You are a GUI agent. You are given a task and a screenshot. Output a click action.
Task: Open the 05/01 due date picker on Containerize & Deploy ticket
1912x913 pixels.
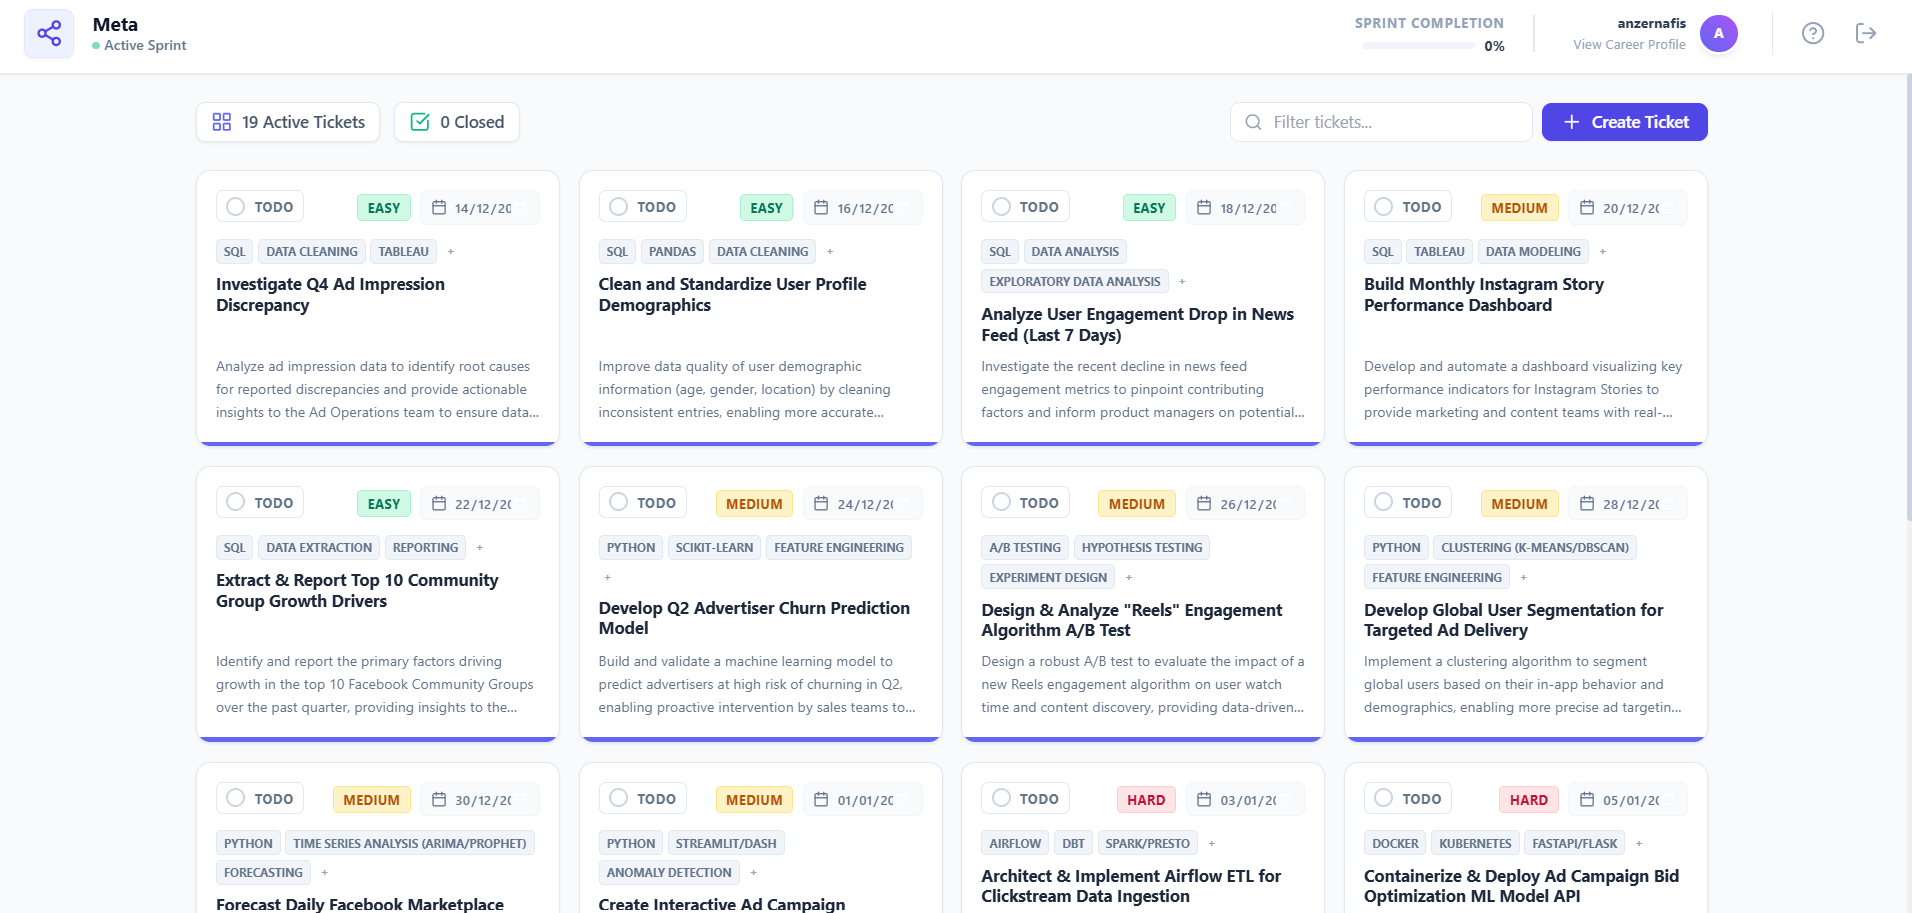coord(1628,800)
